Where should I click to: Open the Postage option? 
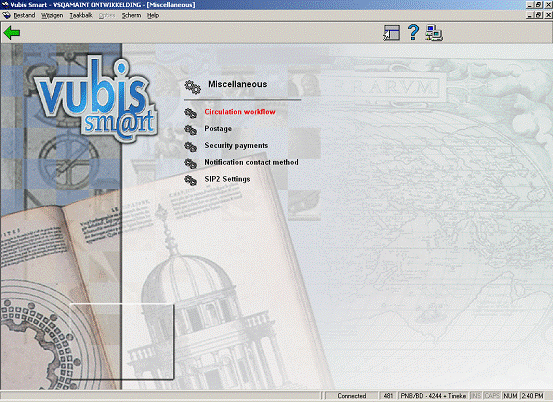[218, 129]
